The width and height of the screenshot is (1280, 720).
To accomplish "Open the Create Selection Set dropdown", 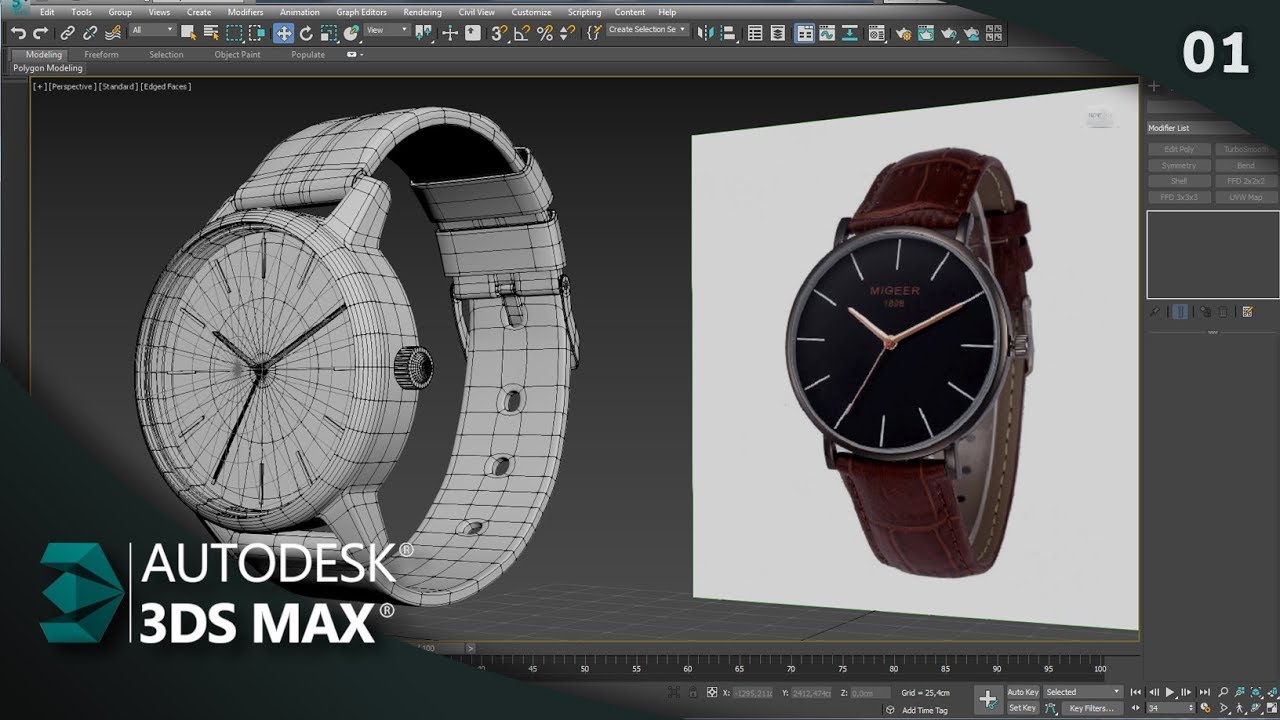I will pos(648,29).
